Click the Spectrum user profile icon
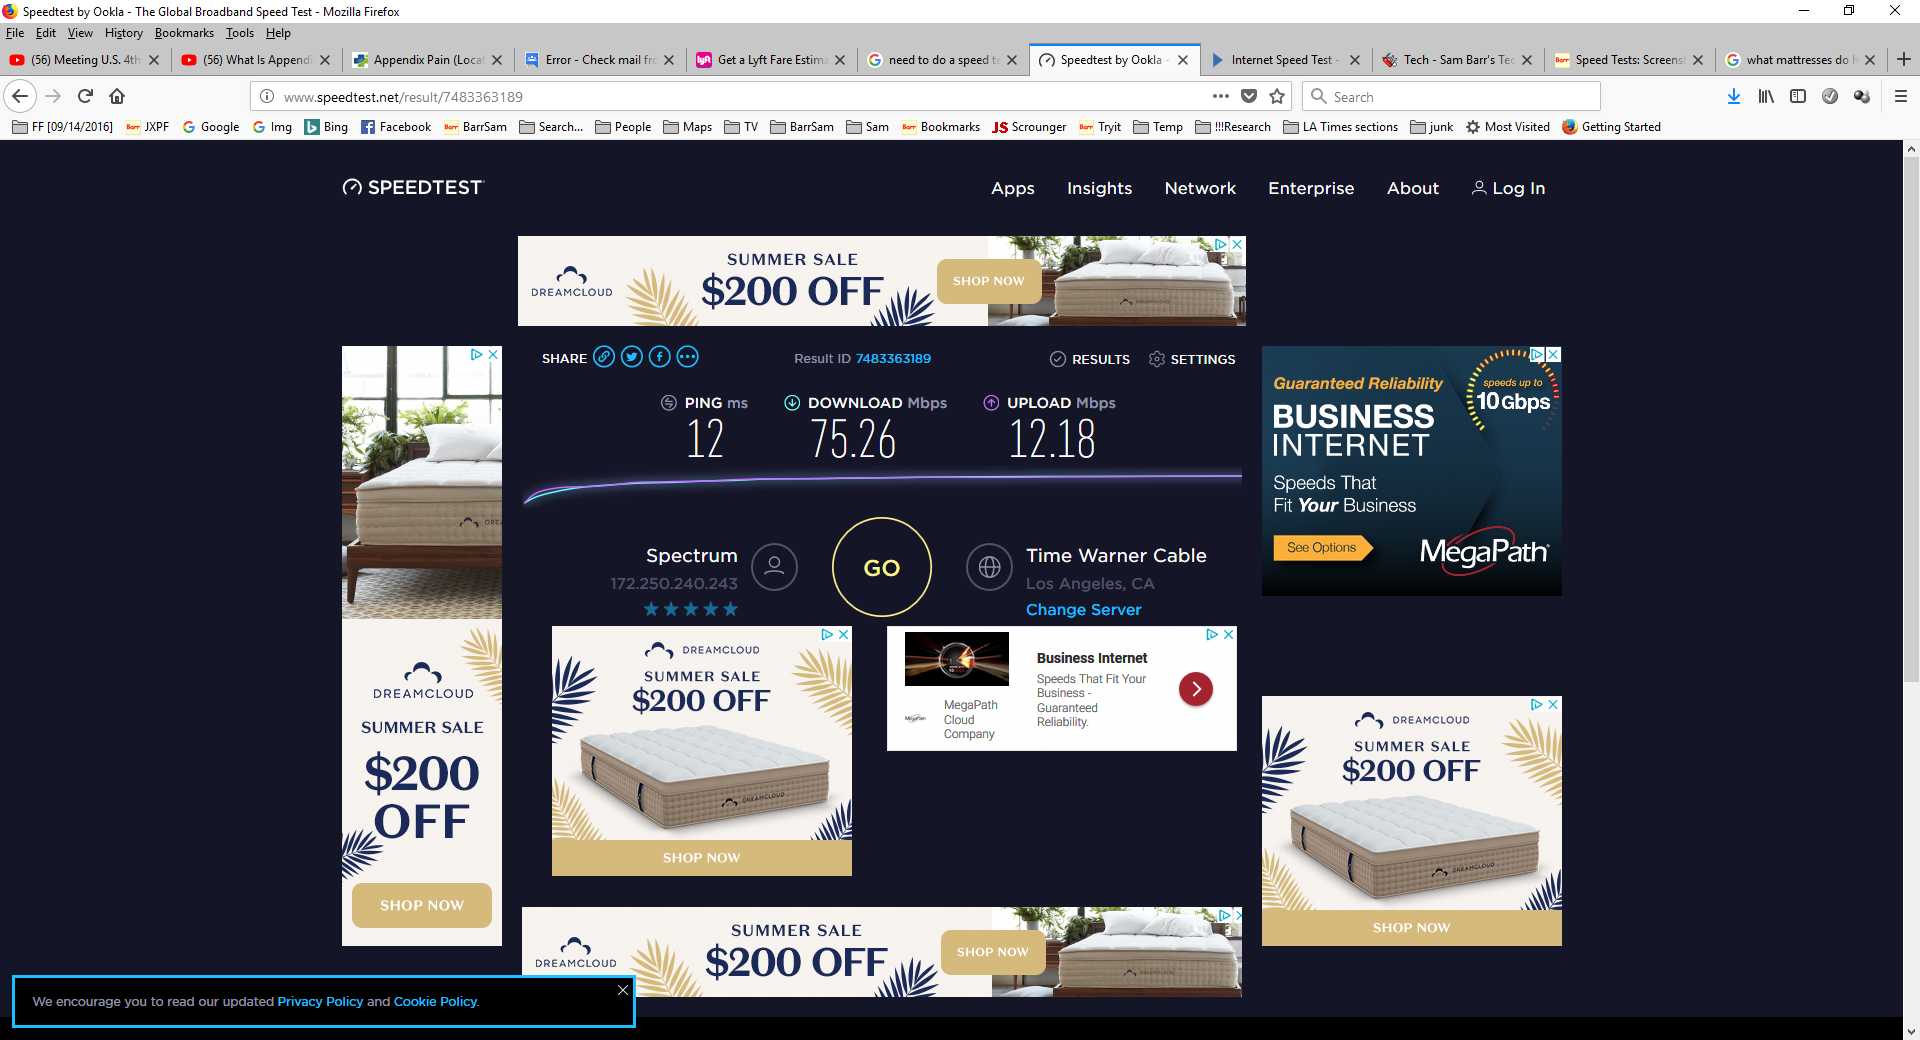Image resolution: width=1920 pixels, height=1040 pixels. 774,567
